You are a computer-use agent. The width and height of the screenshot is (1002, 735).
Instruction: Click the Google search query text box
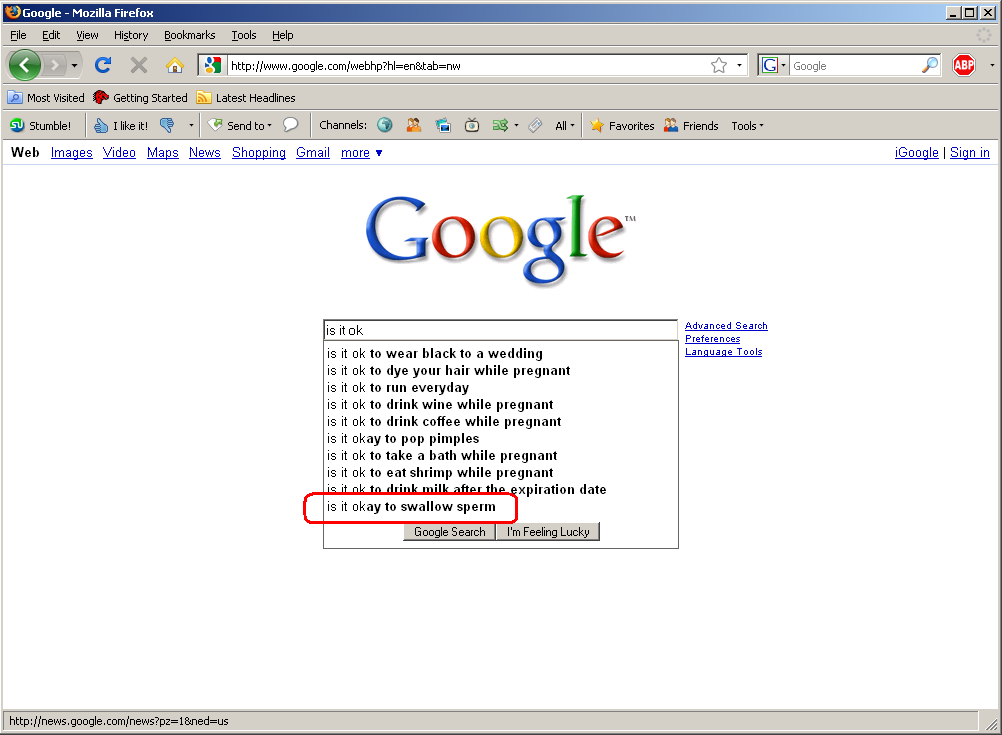pyautogui.click(x=500, y=330)
